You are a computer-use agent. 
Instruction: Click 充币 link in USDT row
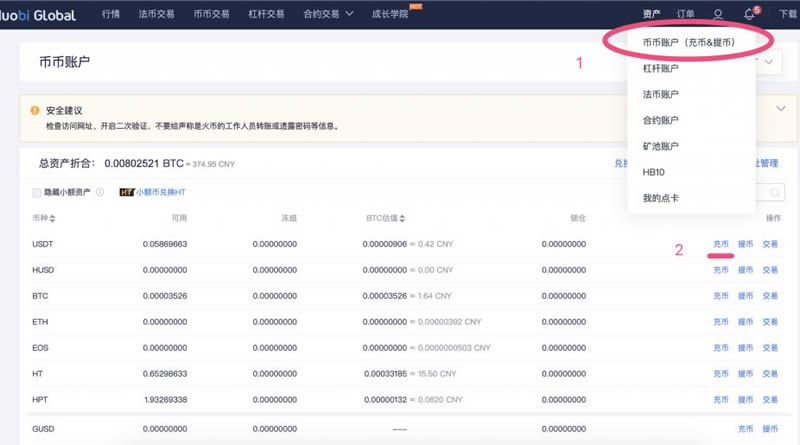[721, 243]
